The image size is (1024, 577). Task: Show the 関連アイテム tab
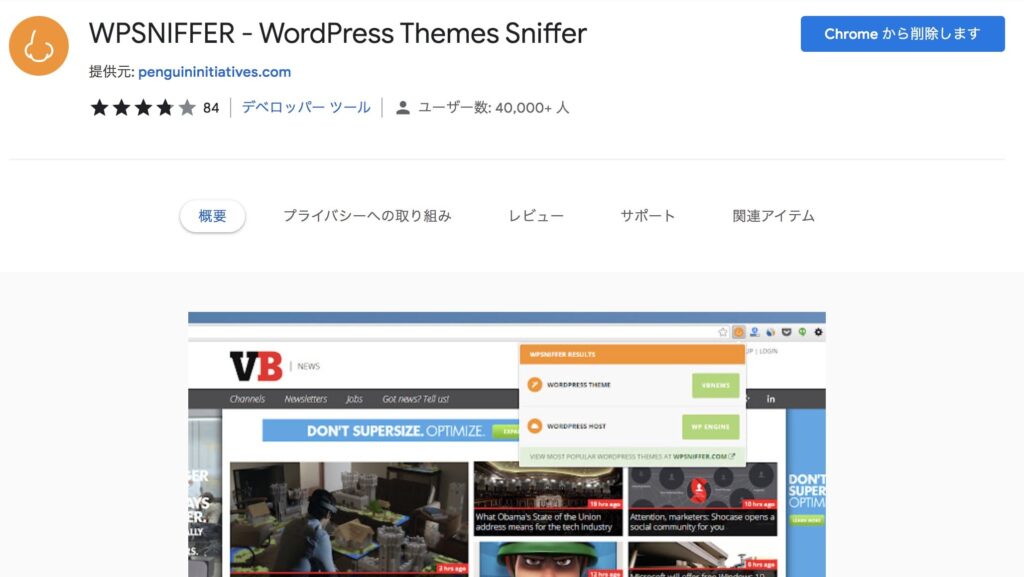pos(773,216)
